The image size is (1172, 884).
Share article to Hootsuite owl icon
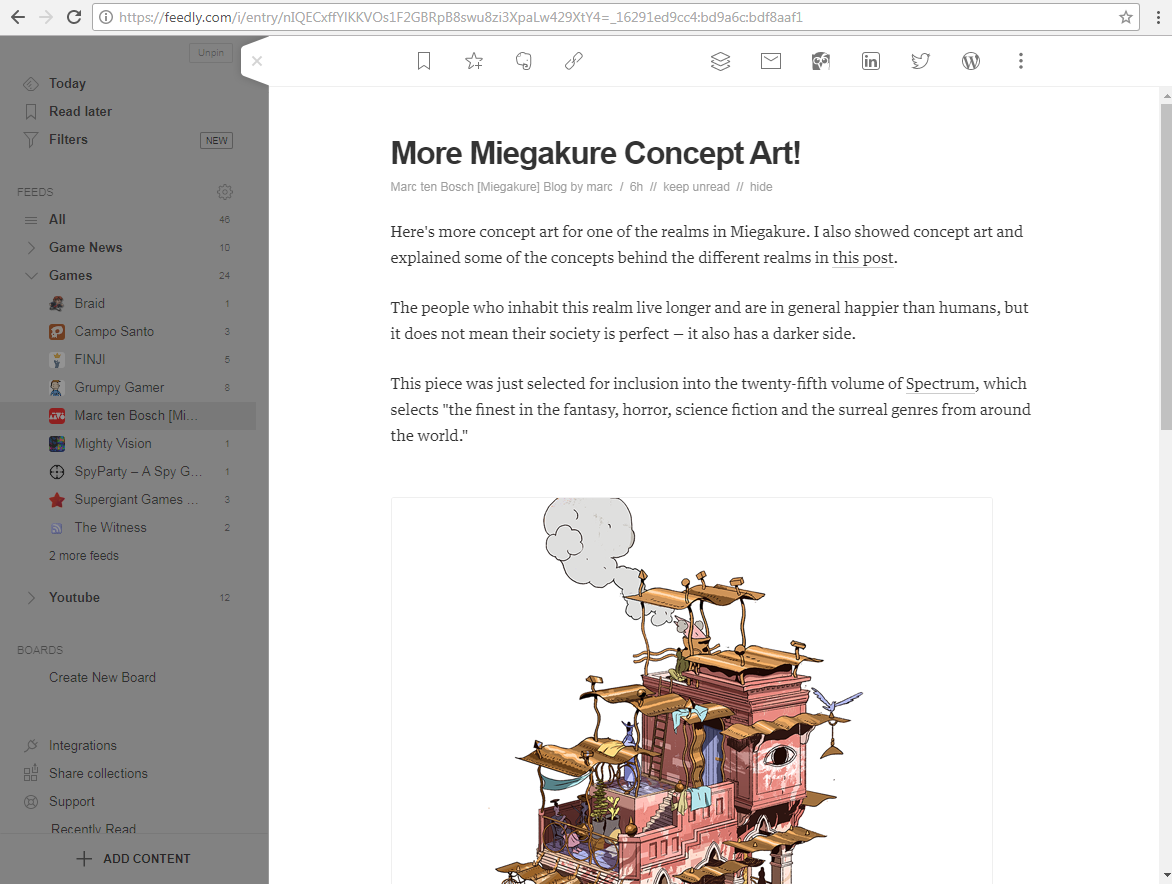click(x=821, y=61)
